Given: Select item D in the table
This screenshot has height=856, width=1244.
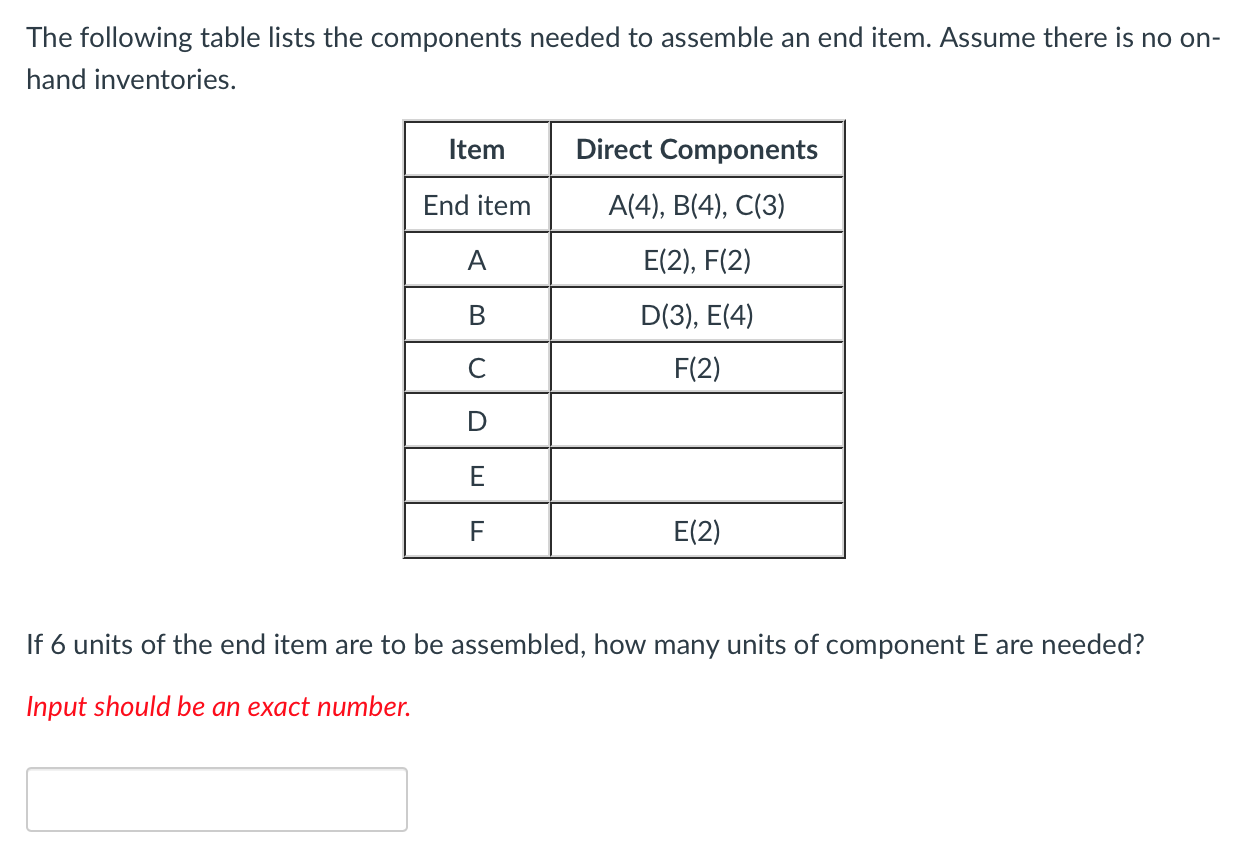Looking at the screenshot, I should tap(476, 420).
